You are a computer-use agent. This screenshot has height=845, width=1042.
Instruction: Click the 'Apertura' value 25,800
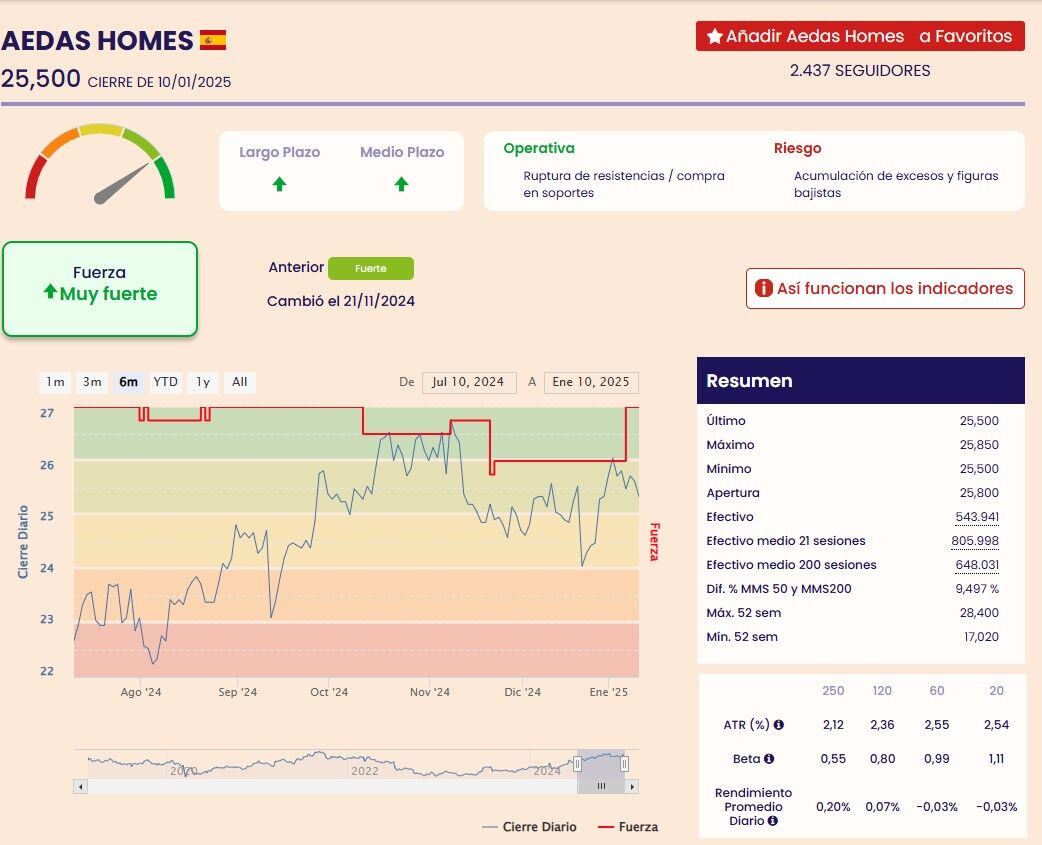pyautogui.click(x=979, y=493)
